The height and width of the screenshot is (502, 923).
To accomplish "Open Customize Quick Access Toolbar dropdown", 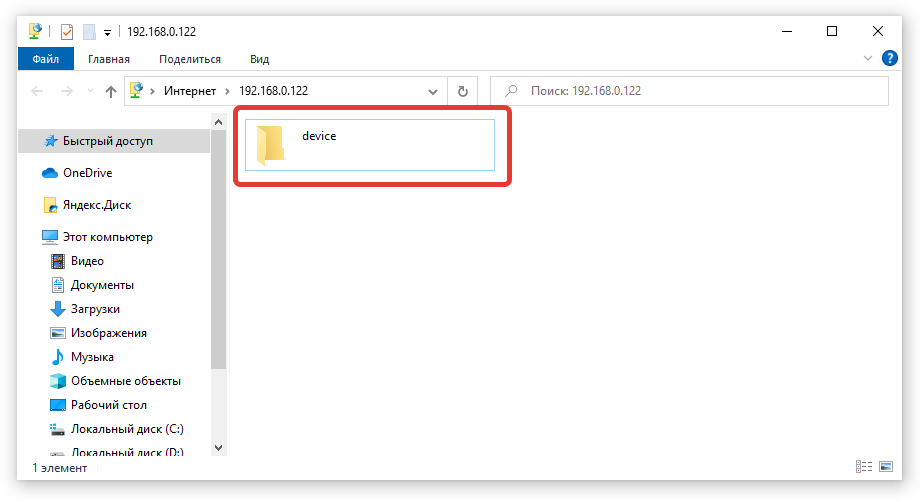I will [x=107, y=32].
